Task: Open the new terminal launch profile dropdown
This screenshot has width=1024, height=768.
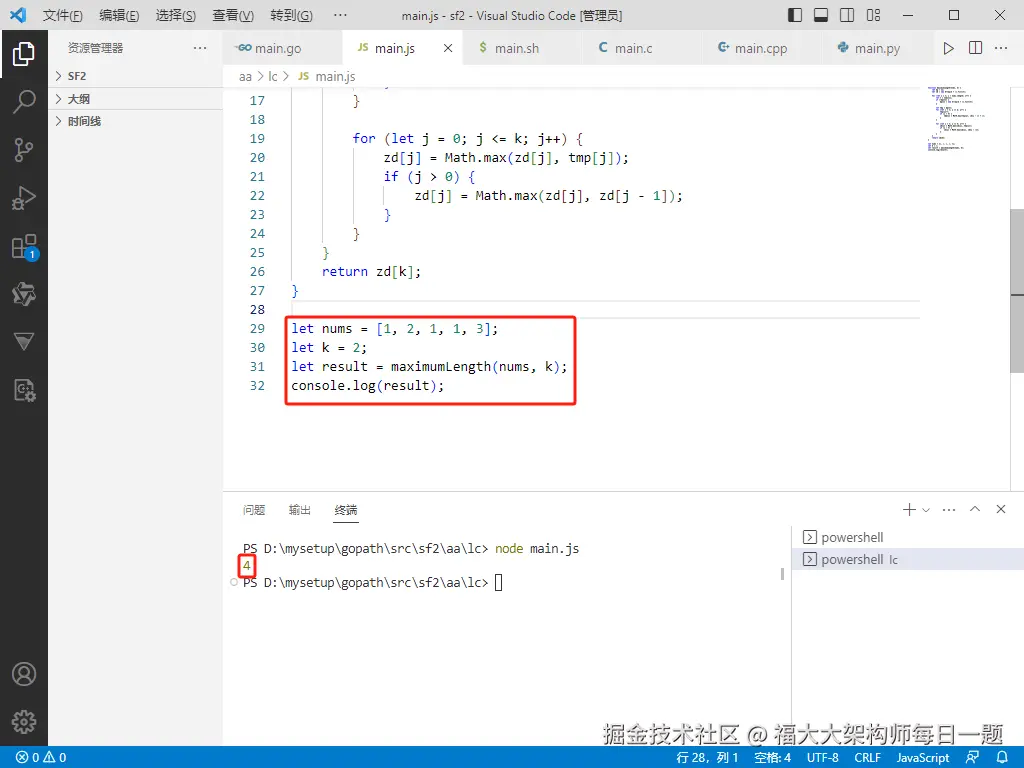Action: click(926, 510)
